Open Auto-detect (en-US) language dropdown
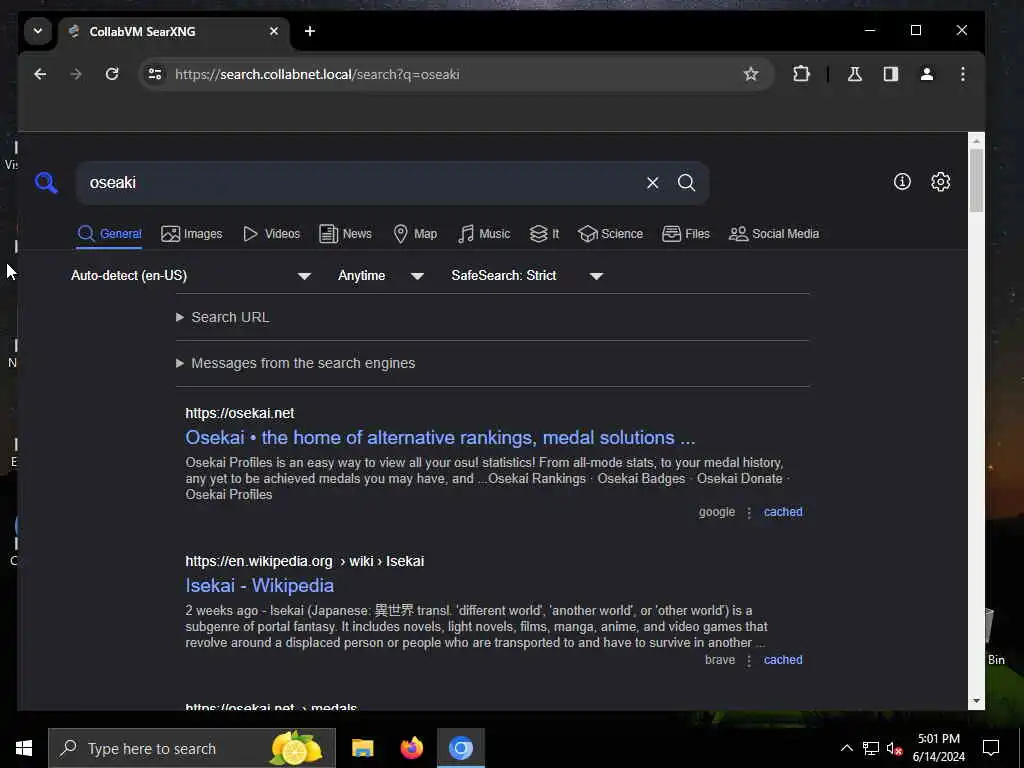 click(191, 276)
